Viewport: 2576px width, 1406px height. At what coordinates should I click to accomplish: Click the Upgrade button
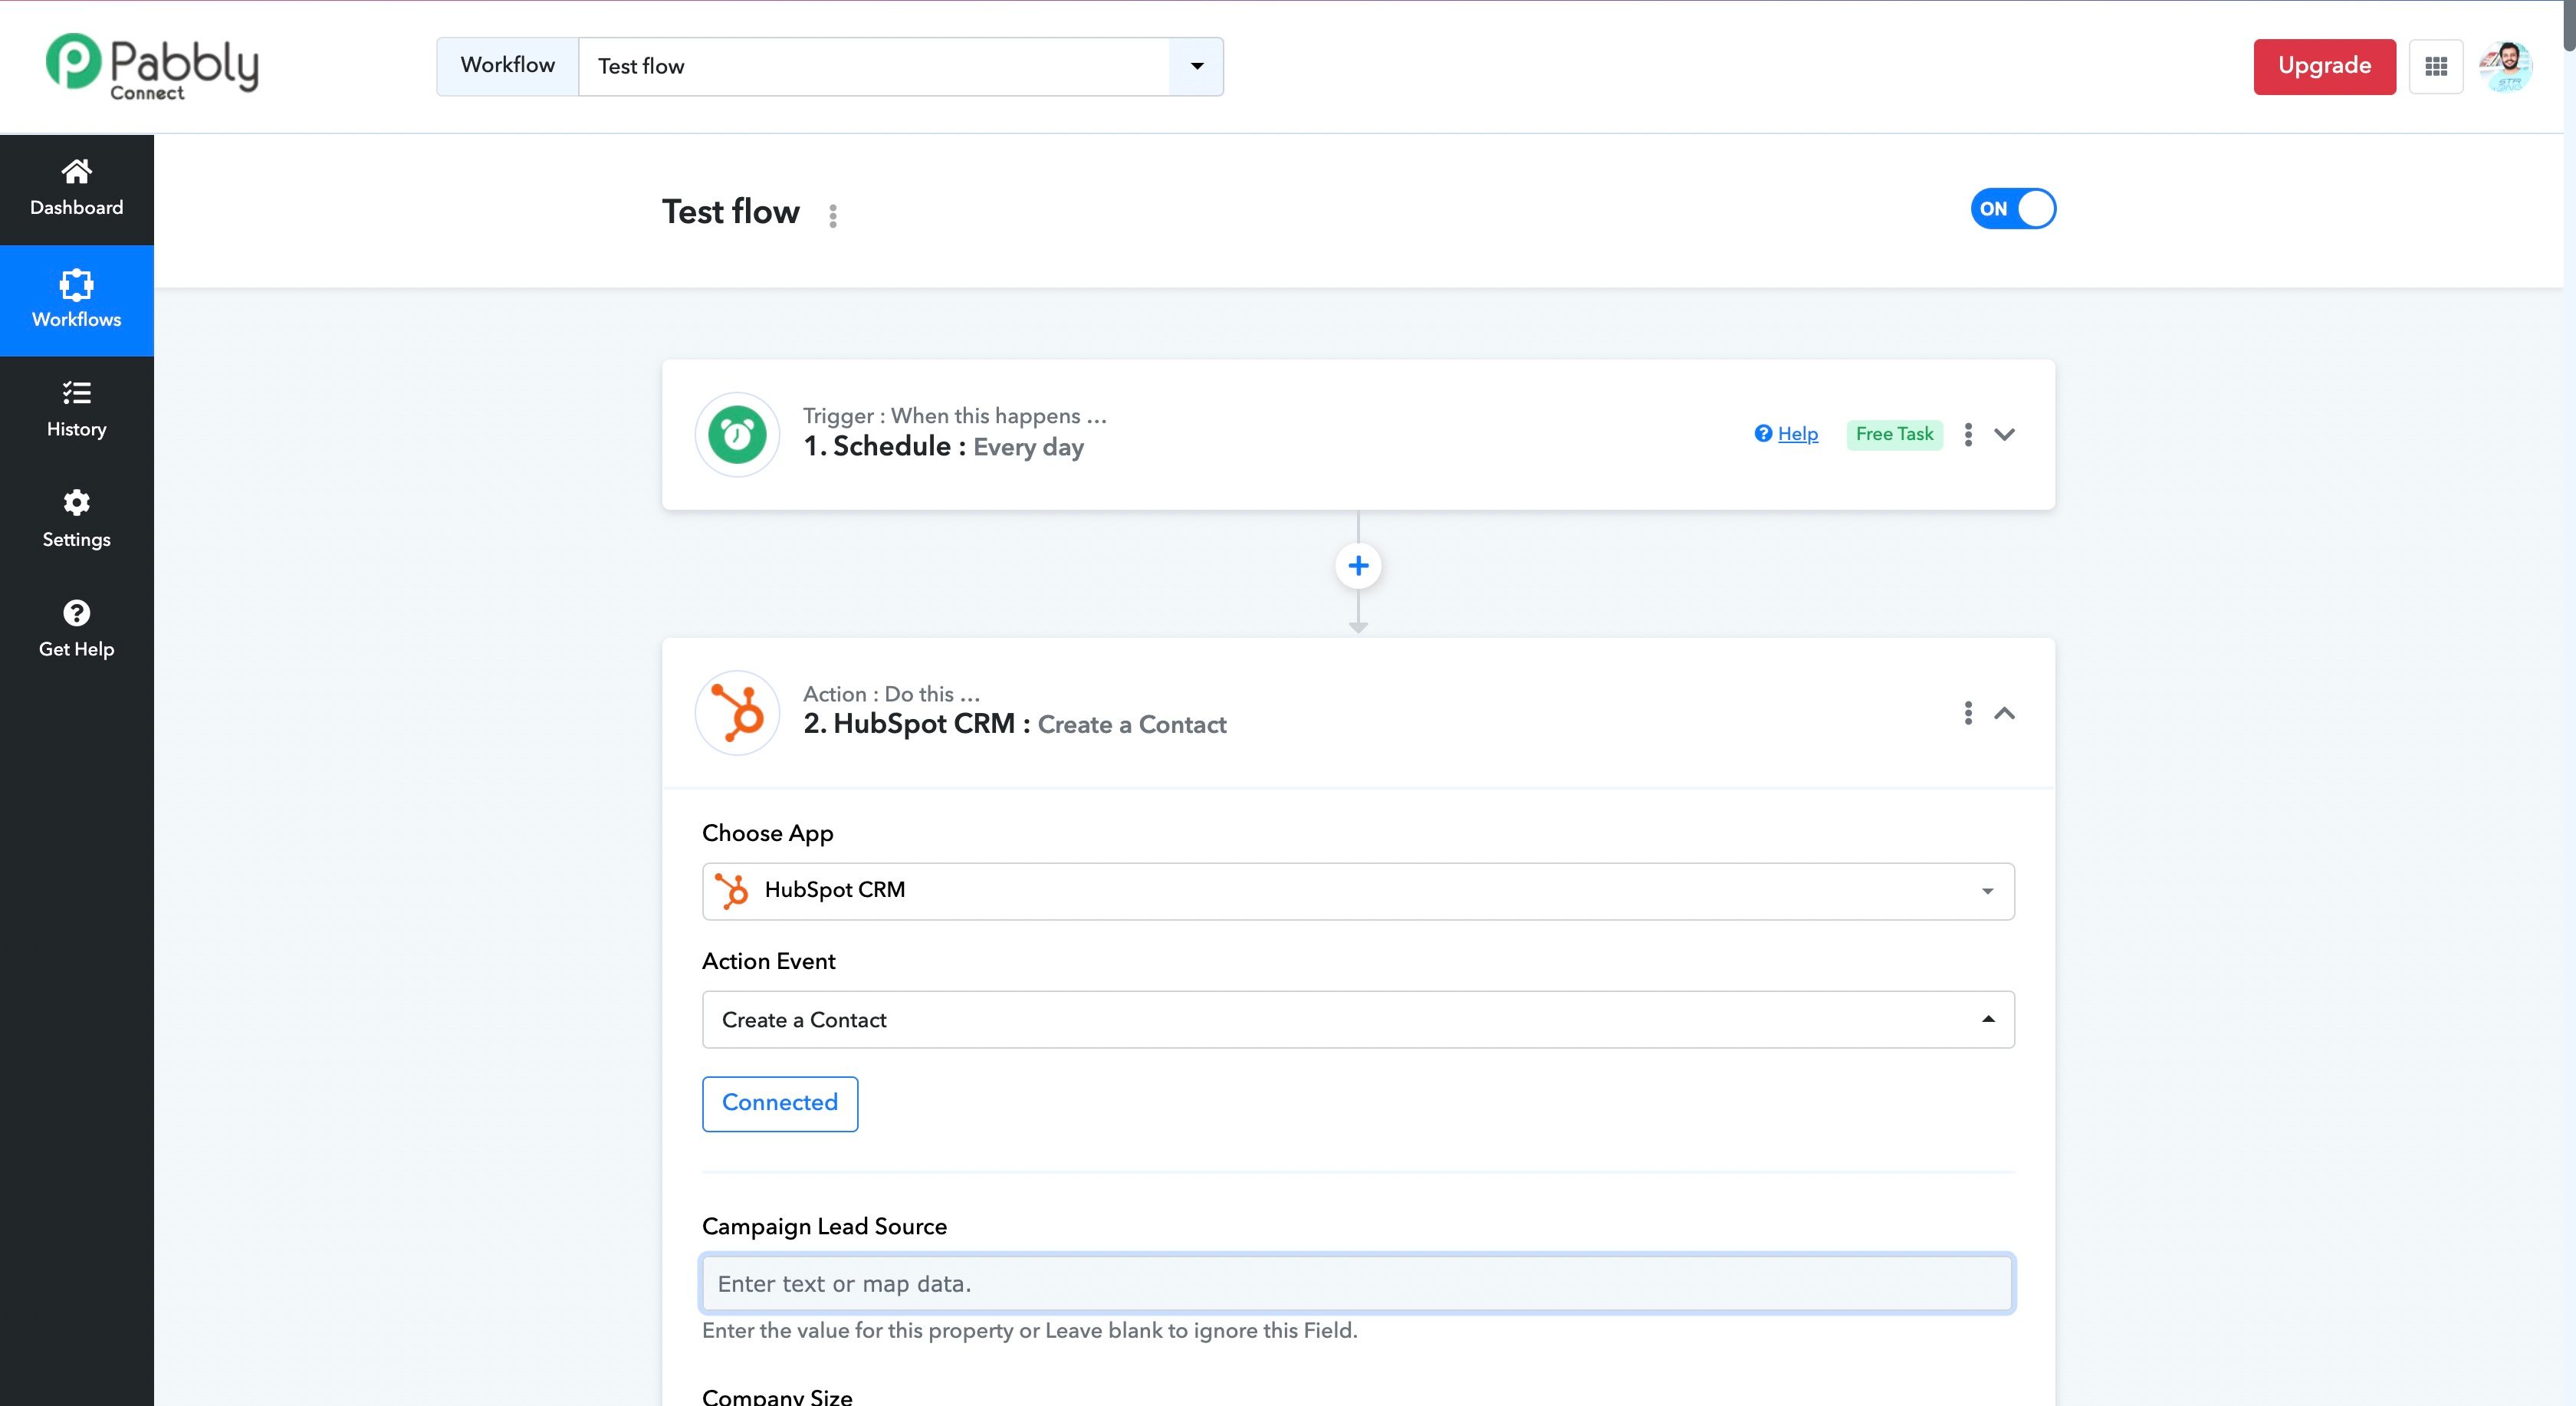pyautogui.click(x=2324, y=66)
